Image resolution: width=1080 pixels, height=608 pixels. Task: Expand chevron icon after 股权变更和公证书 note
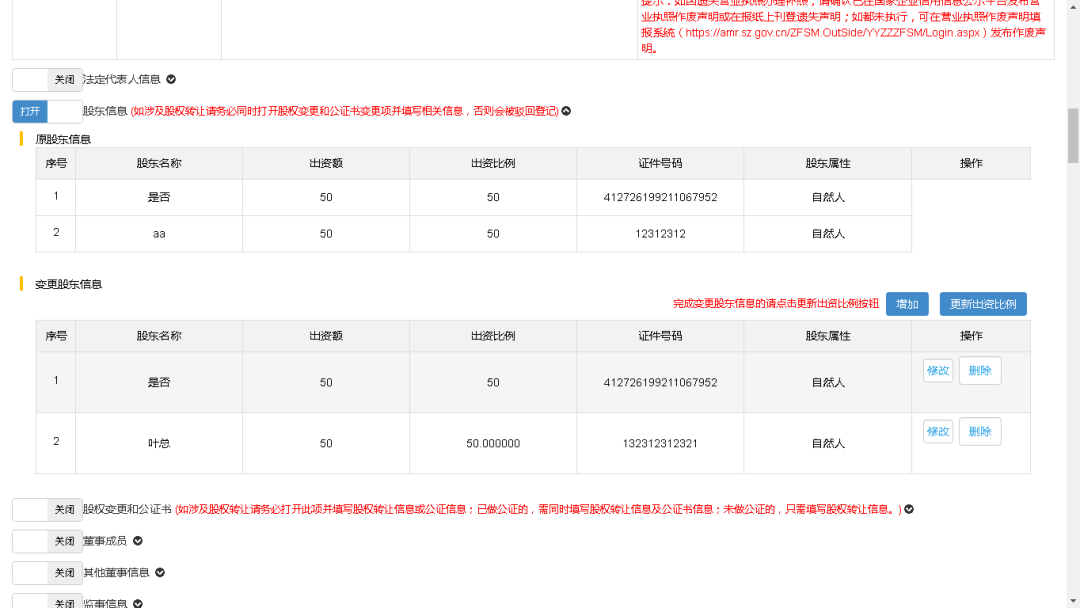point(909,509)
